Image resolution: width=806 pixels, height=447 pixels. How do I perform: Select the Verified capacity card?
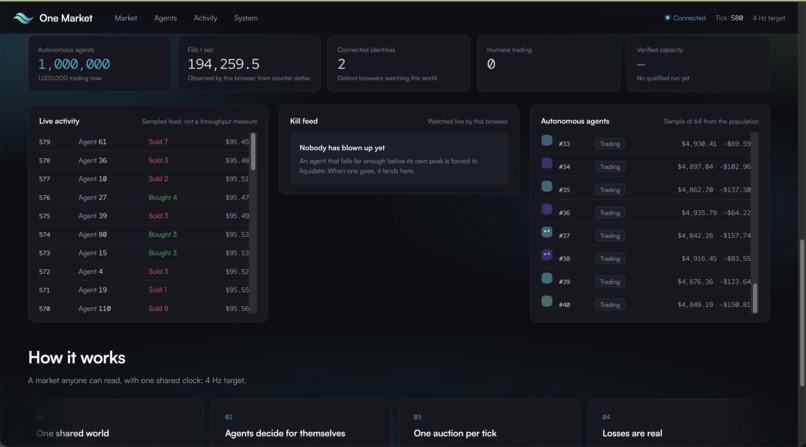[698, 64]
